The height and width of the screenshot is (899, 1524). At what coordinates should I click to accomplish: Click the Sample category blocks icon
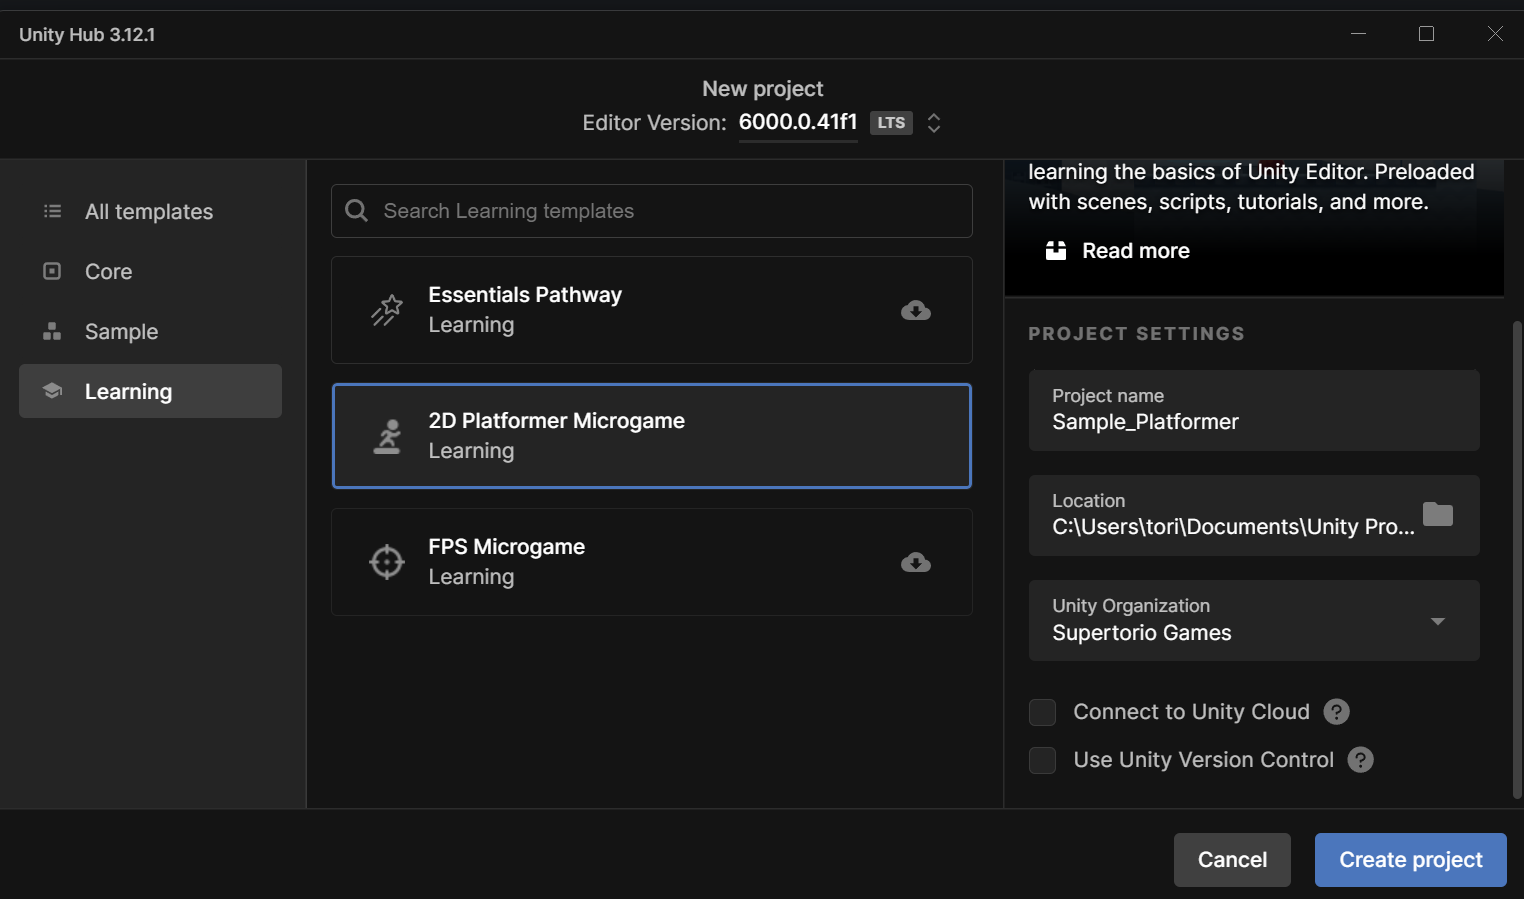pos(52,331)
